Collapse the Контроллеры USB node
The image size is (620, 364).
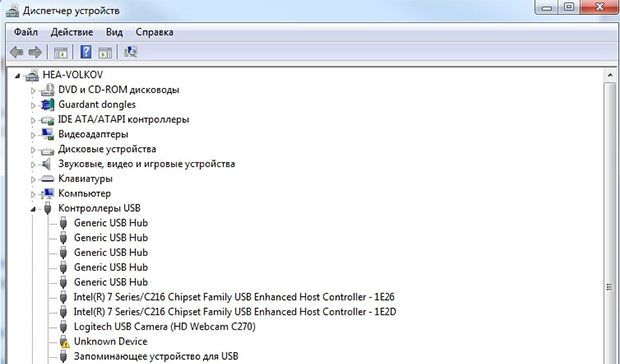click(x=33, y=209)
